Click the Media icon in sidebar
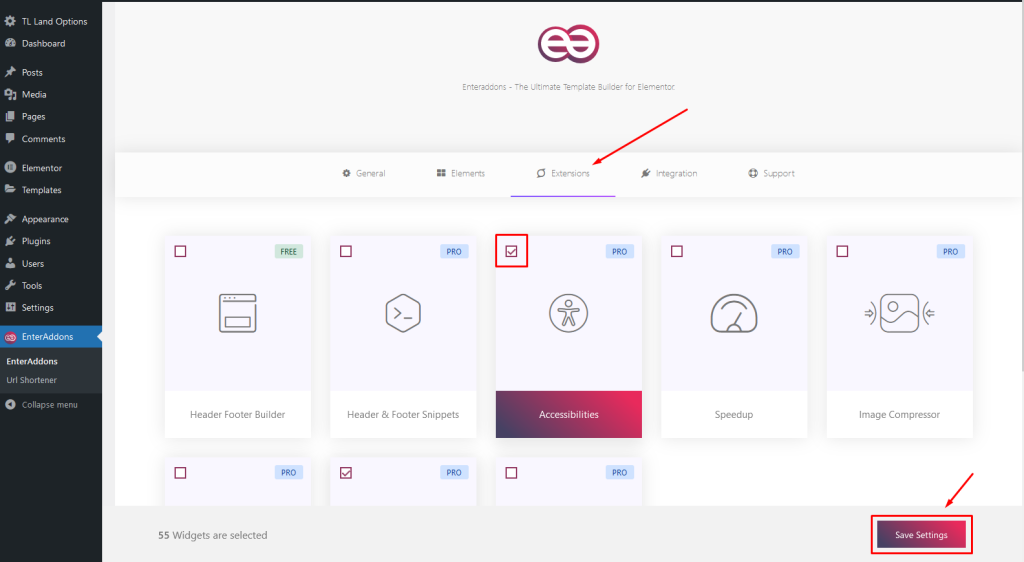This screenshot has height=562, width=1024. pyautogui.click(x=10, y=94)
